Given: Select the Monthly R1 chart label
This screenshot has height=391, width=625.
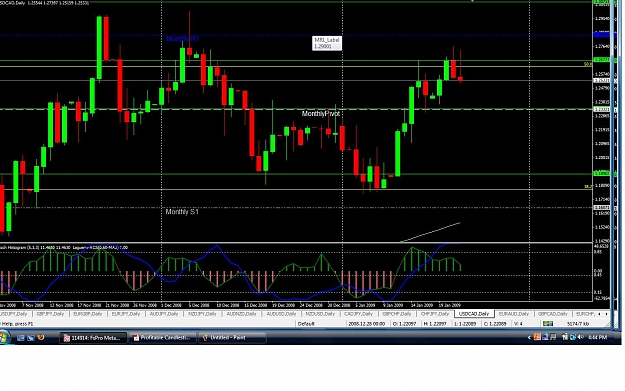Looking at the screenshot, I should pos(182,39).
